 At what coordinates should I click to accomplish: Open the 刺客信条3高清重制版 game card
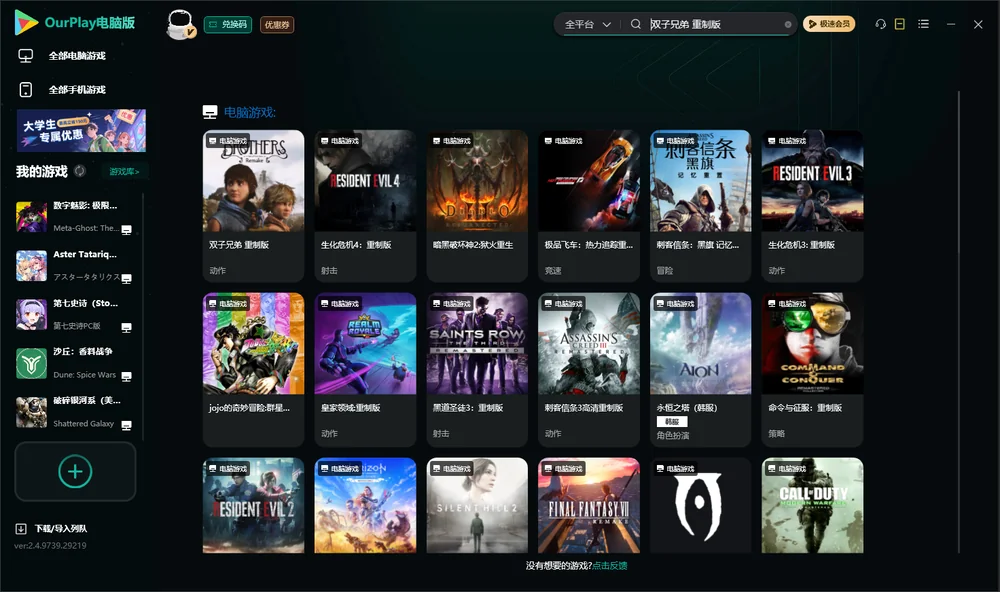point(589,369)
